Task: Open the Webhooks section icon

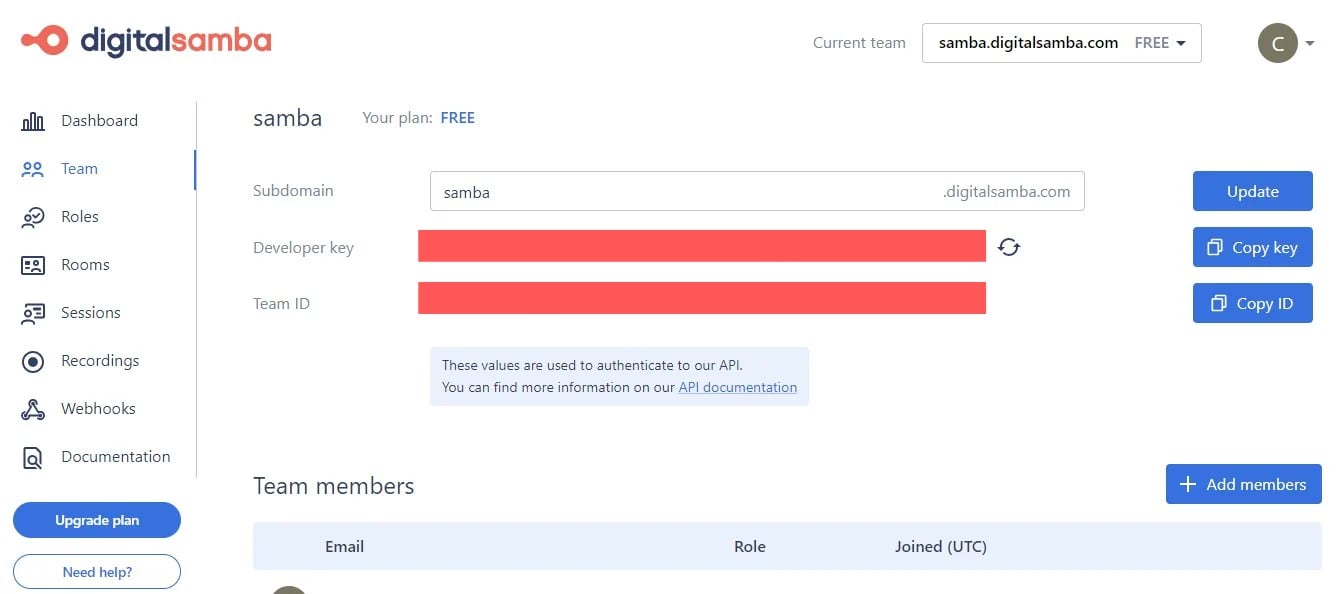Action: (33, 408)
